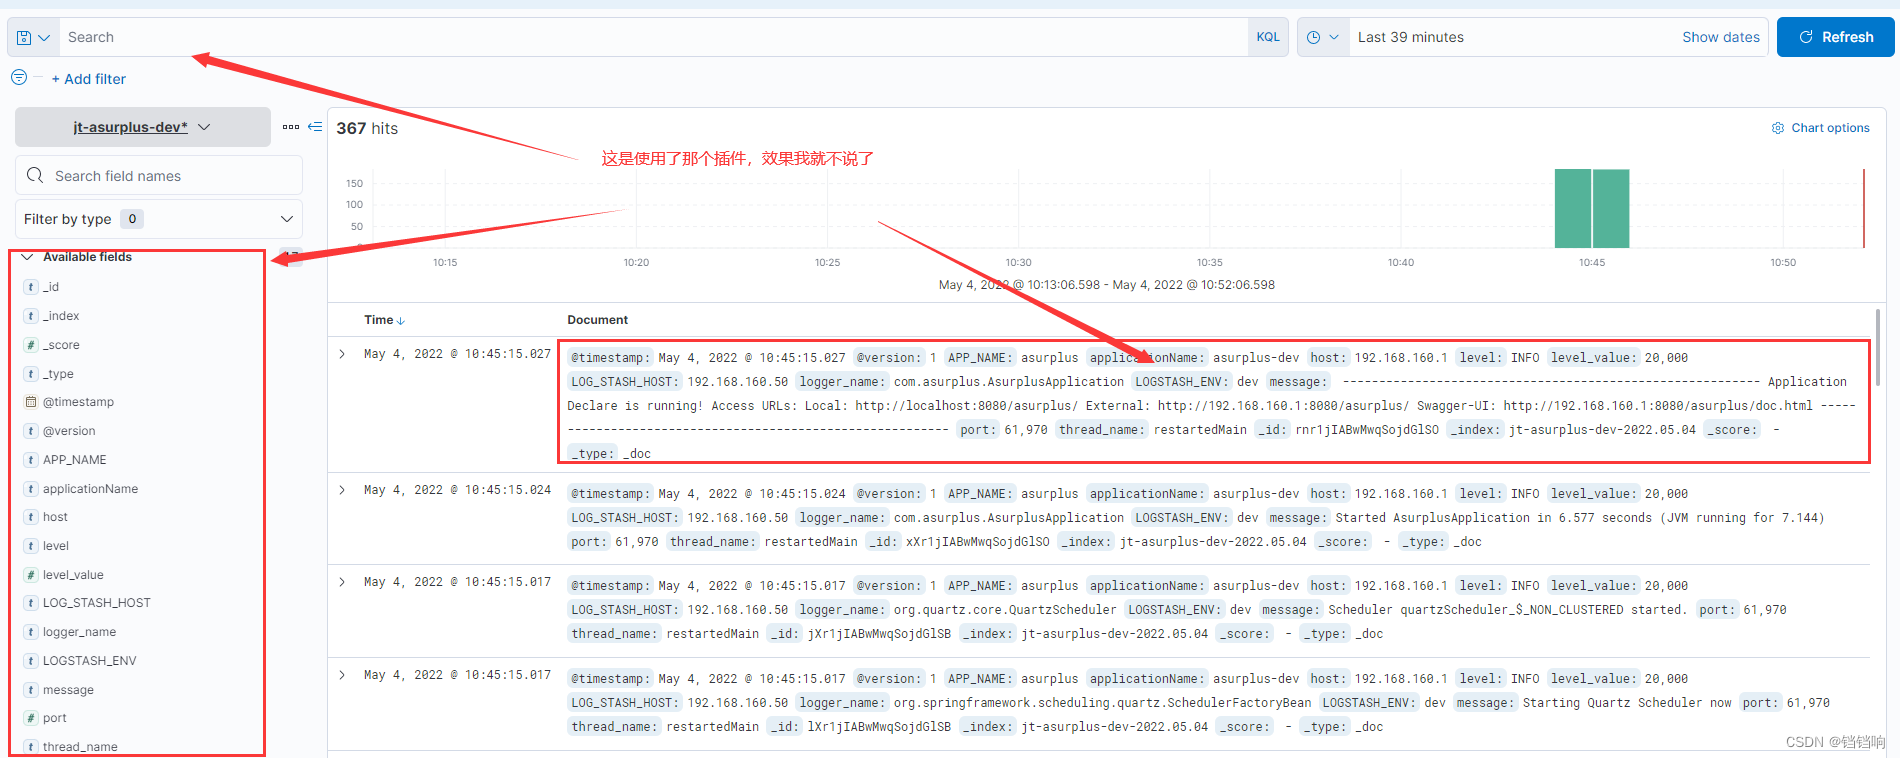This screenshot has height=758, width=1900.
Task: Open the saved query menu icon
Action: coord(33,37)
